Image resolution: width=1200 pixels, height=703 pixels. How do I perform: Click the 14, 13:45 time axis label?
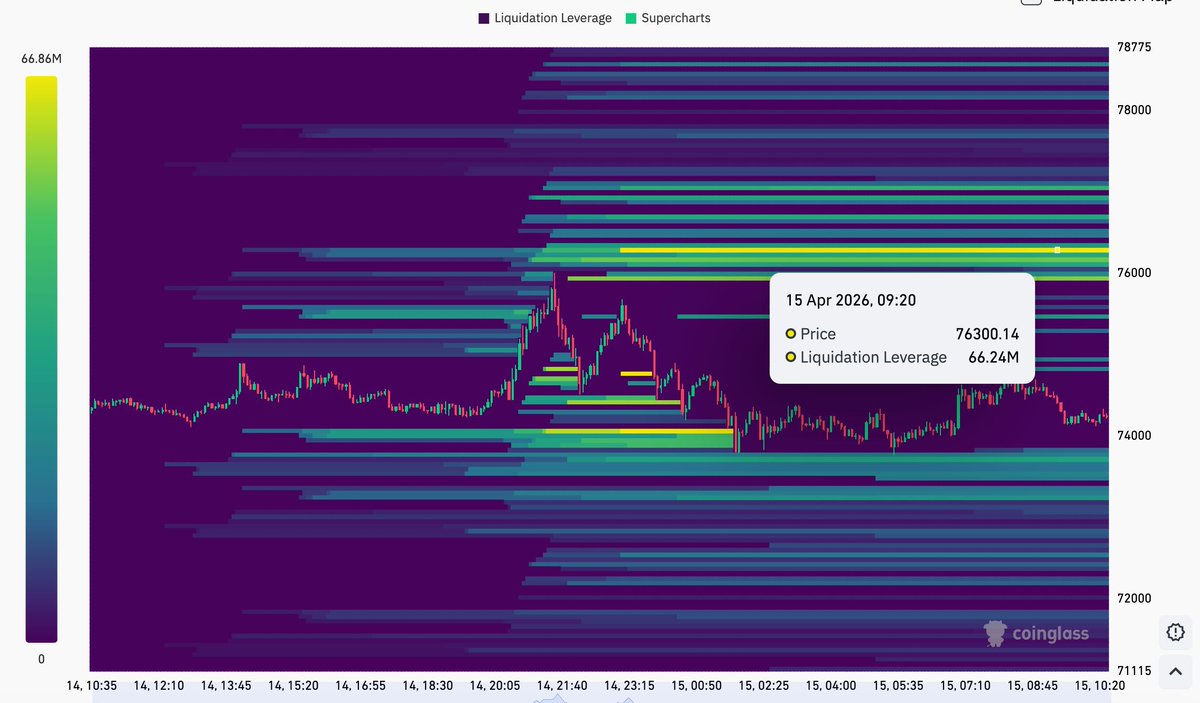click(x=226, y=686)
